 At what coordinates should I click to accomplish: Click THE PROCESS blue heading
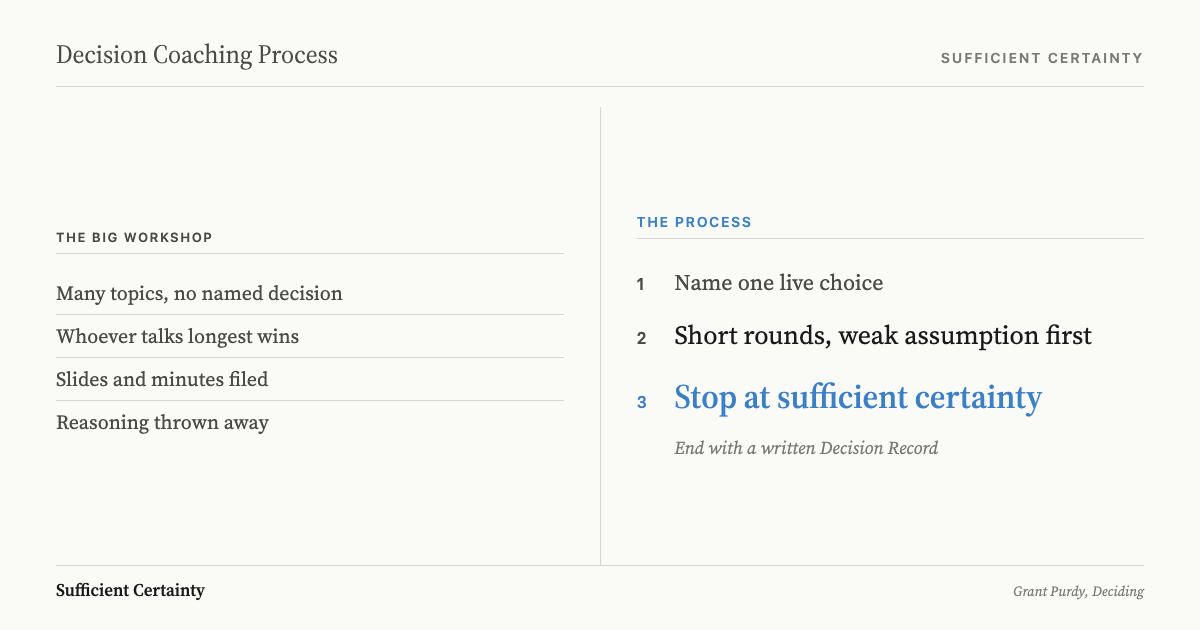pyautogui.click(x=694, y=222)
